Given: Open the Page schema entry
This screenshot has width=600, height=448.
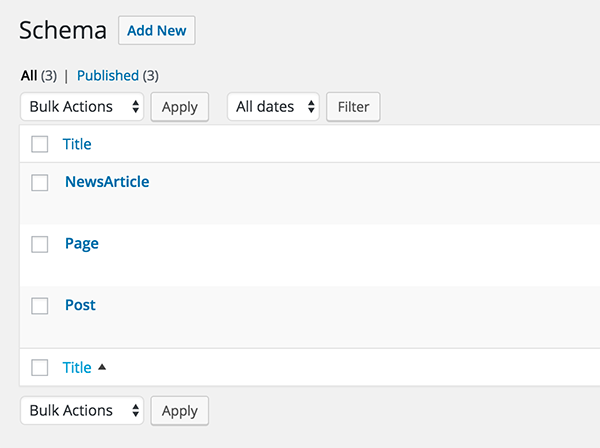Looking at the screenshot, I should (82, 243).
